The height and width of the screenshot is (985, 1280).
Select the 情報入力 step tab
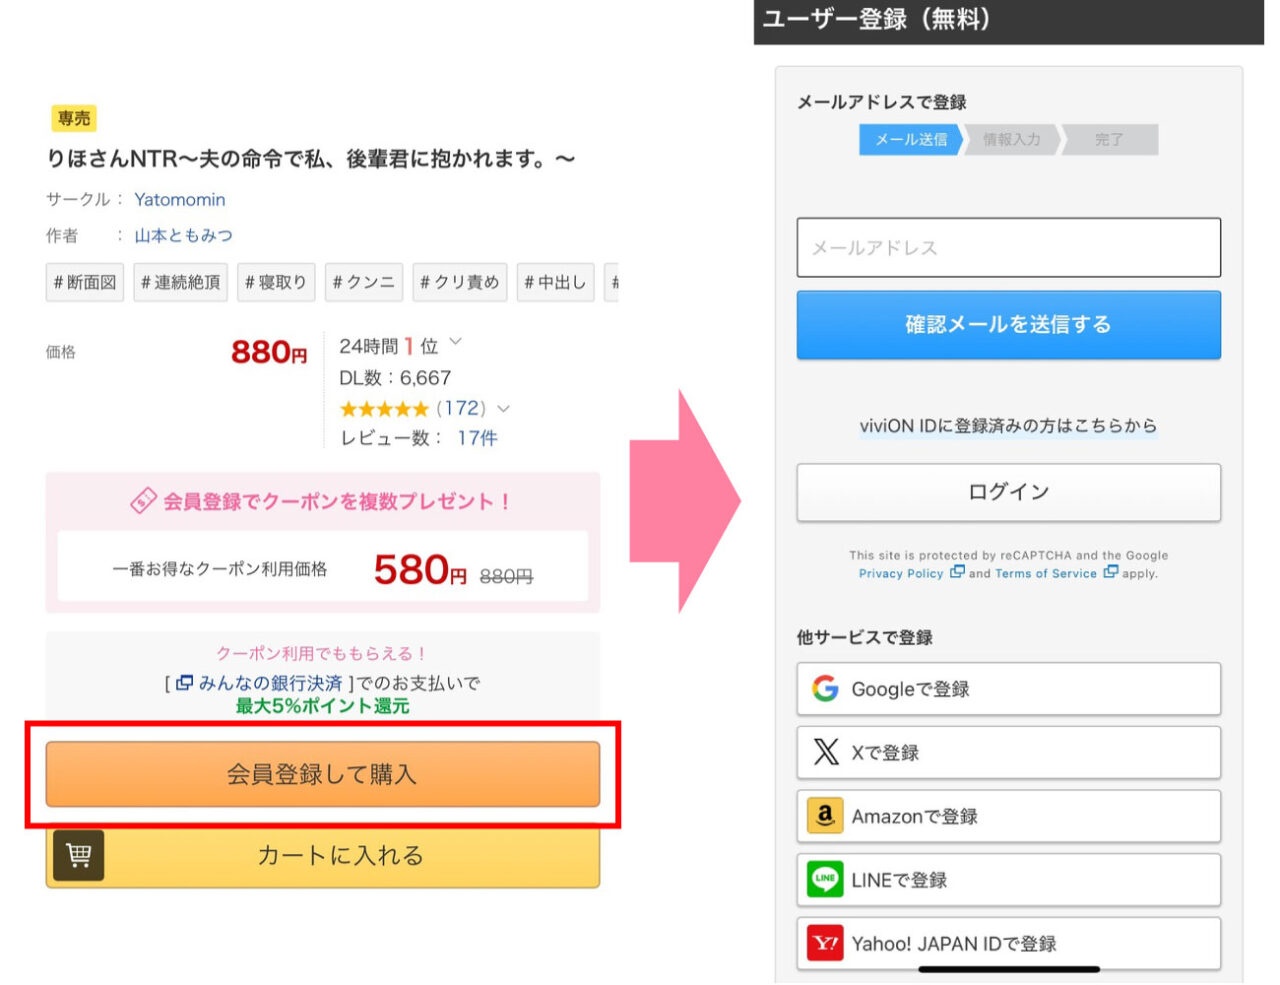tap(1011, 140)
